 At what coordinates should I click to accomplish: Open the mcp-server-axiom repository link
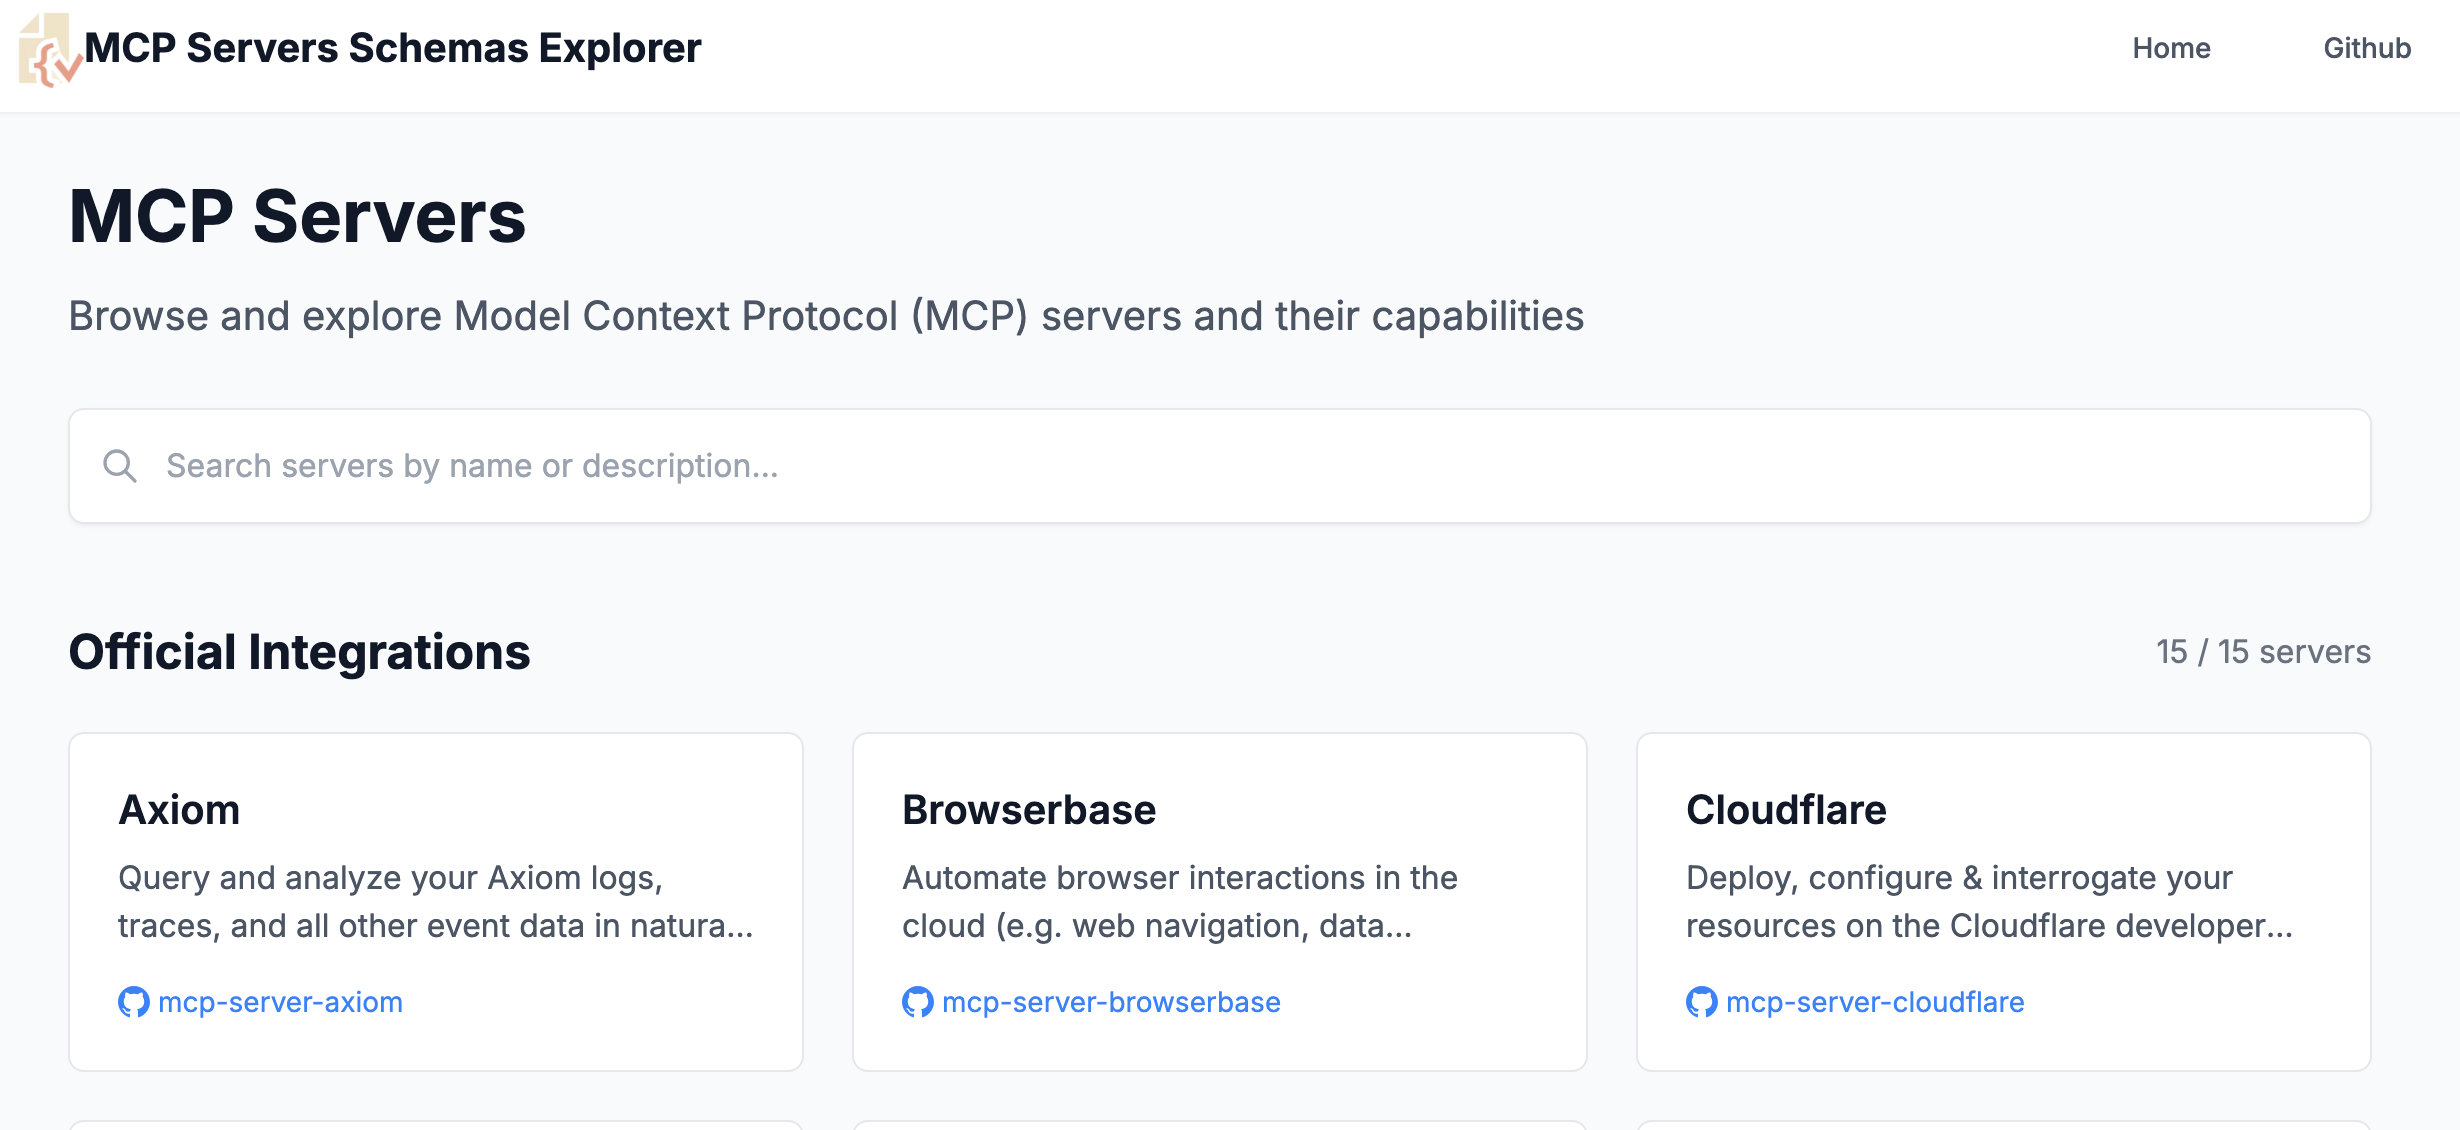[x=280, y=1002]
